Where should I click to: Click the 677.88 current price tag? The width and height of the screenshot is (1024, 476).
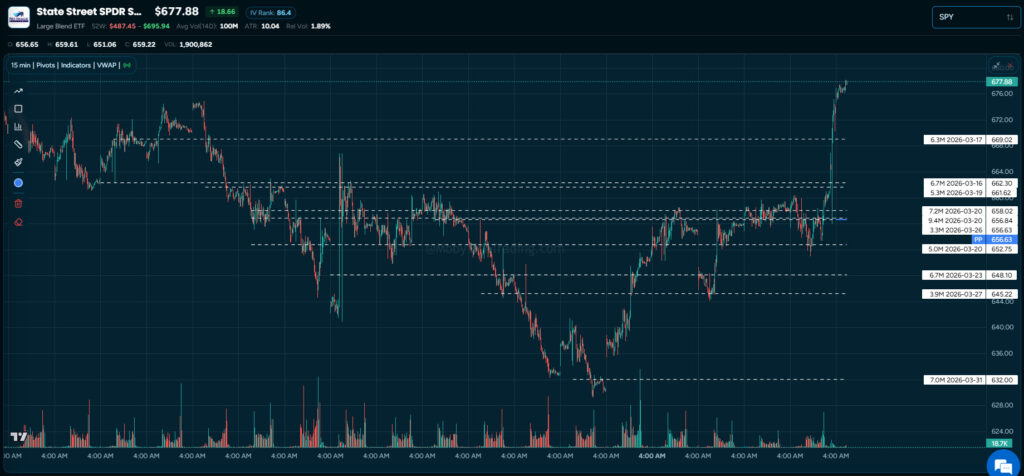[x=1001, y=81]
